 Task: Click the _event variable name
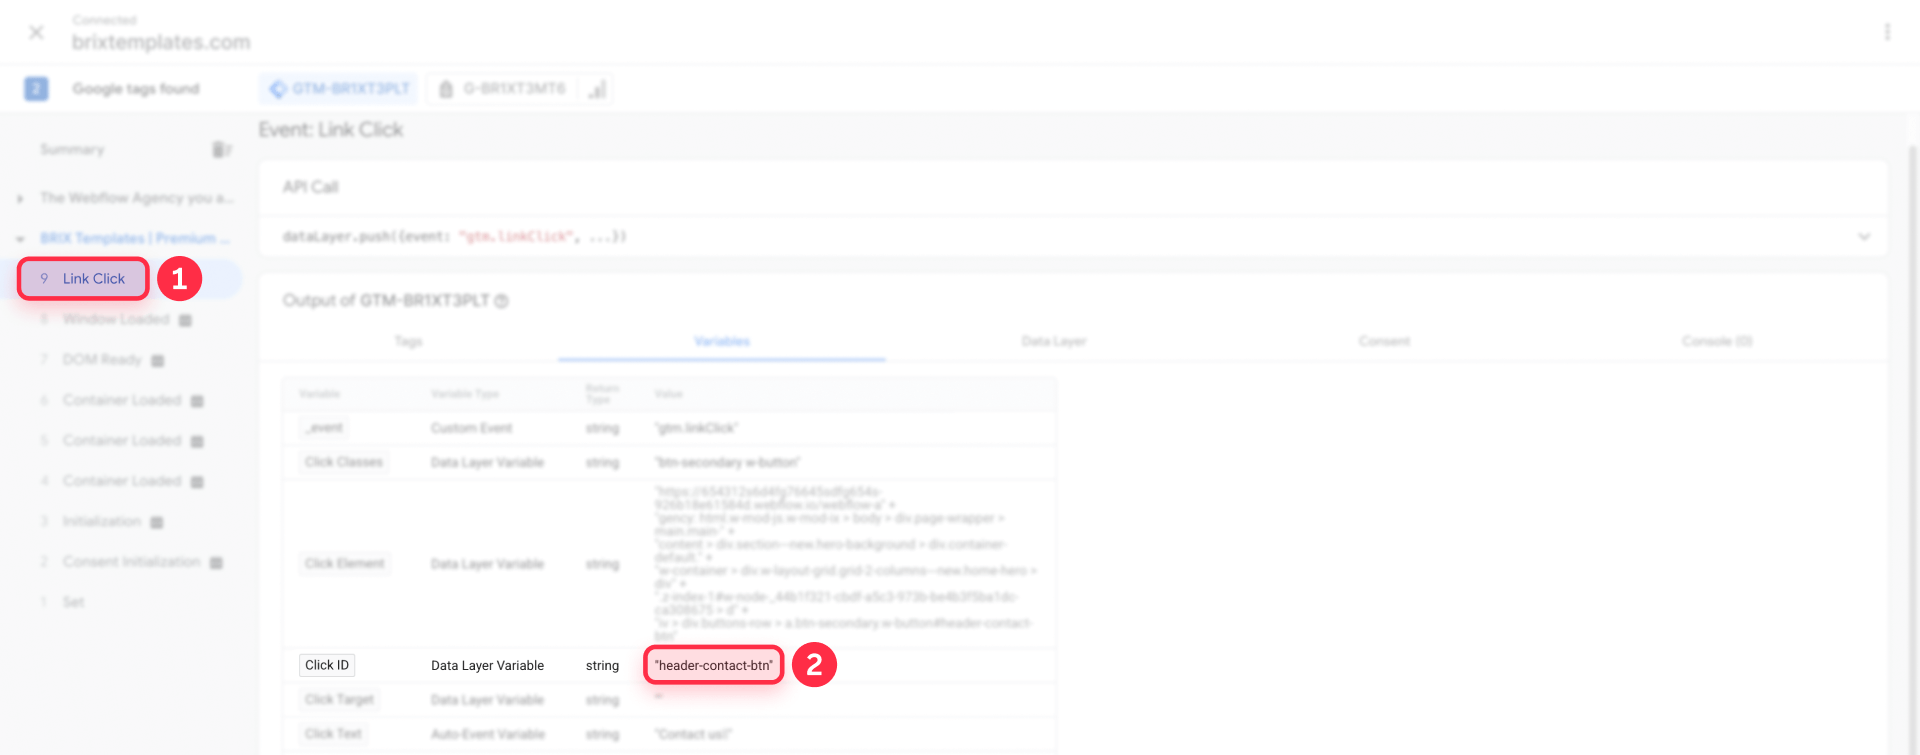tap(325, 428)
